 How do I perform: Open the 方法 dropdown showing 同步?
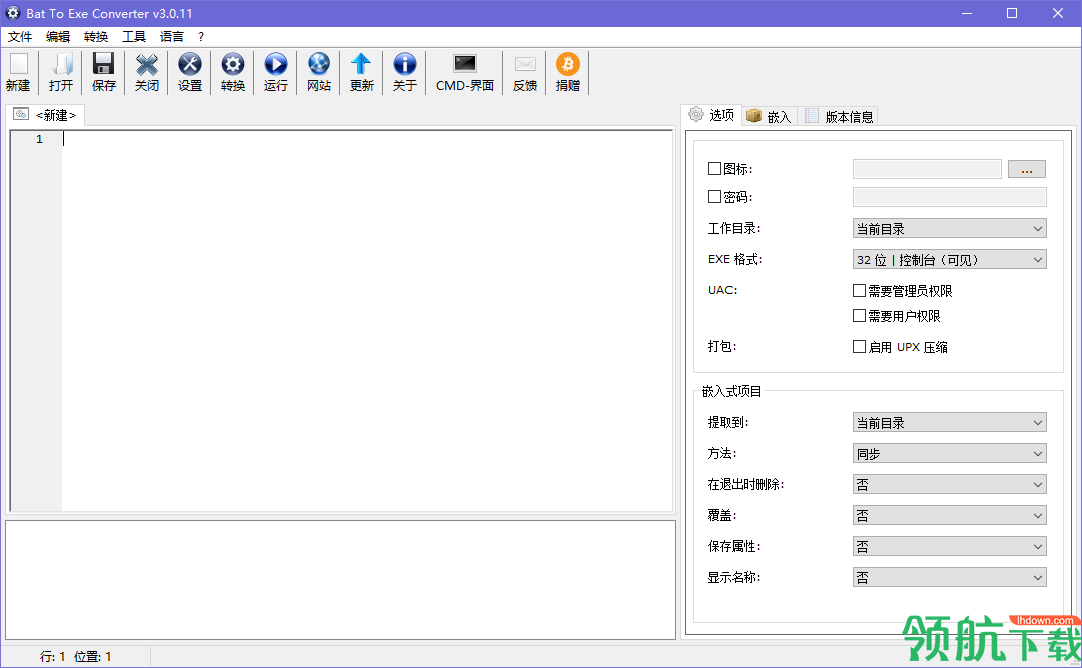click(950, 453)
